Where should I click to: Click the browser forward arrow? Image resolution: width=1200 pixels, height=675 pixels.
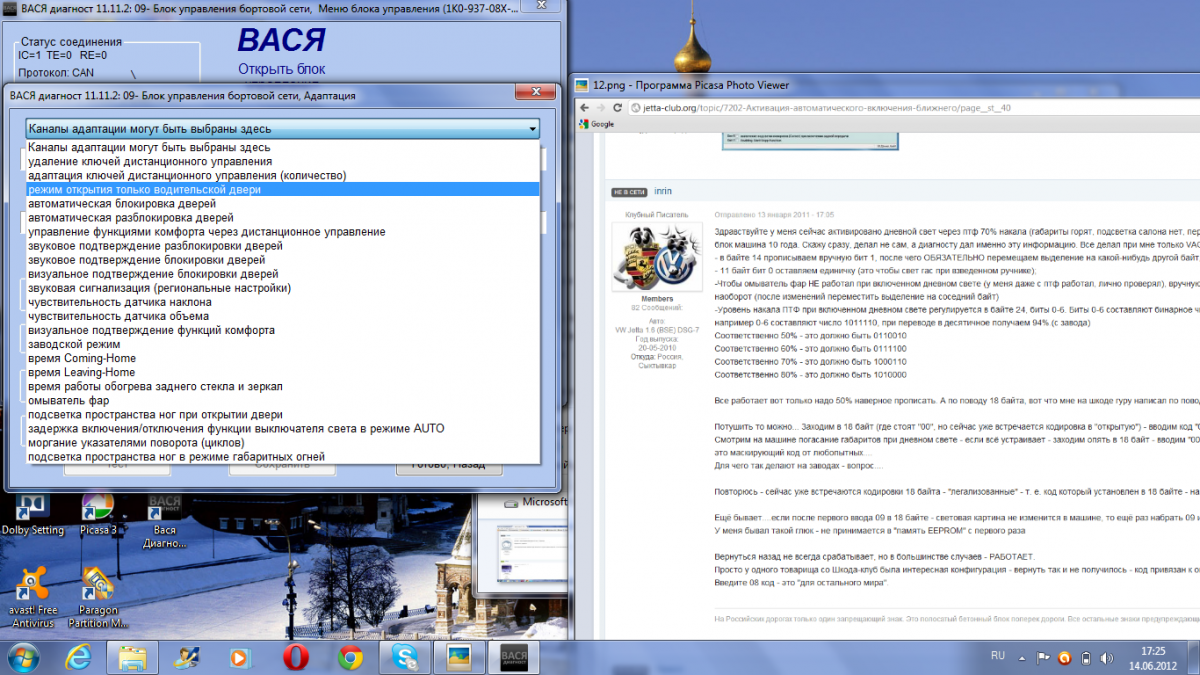(x=601, y=107)
